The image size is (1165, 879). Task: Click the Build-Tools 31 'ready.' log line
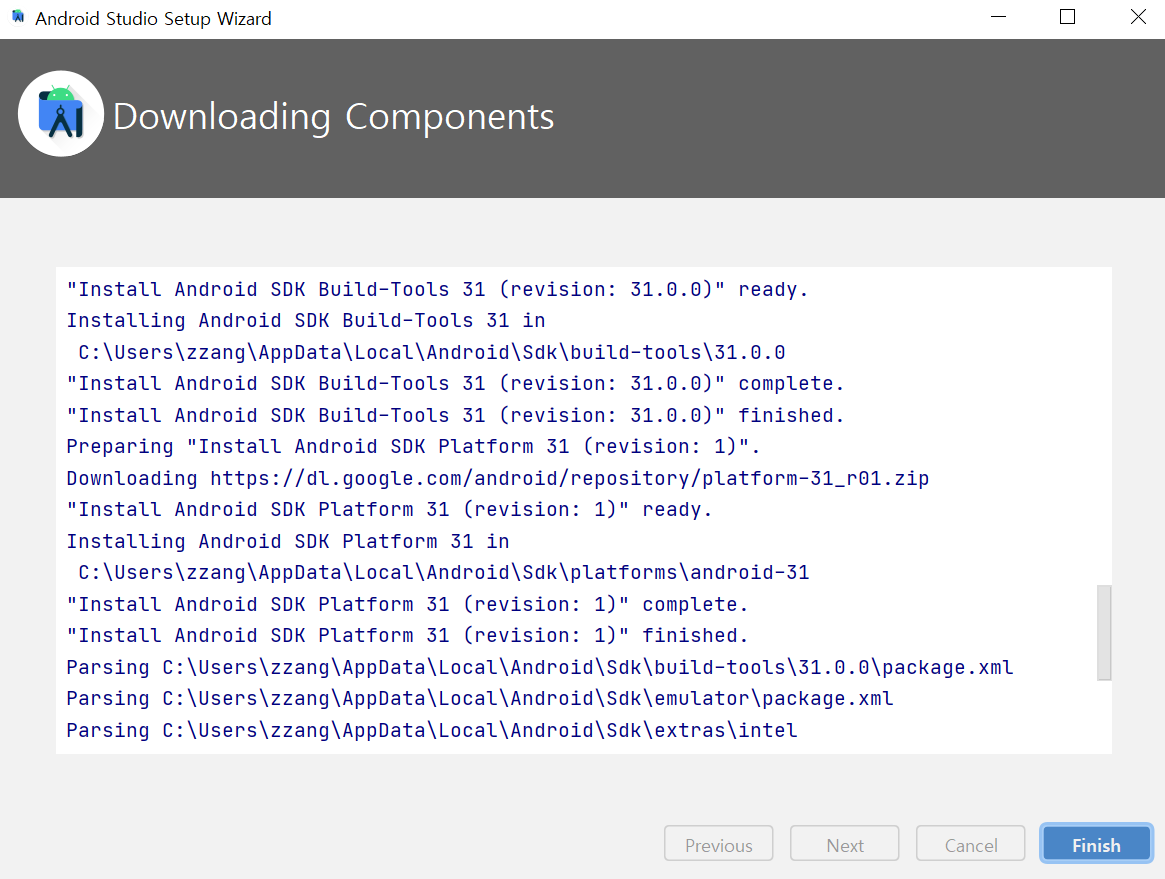pyautogui.click(x=438, y=289)
